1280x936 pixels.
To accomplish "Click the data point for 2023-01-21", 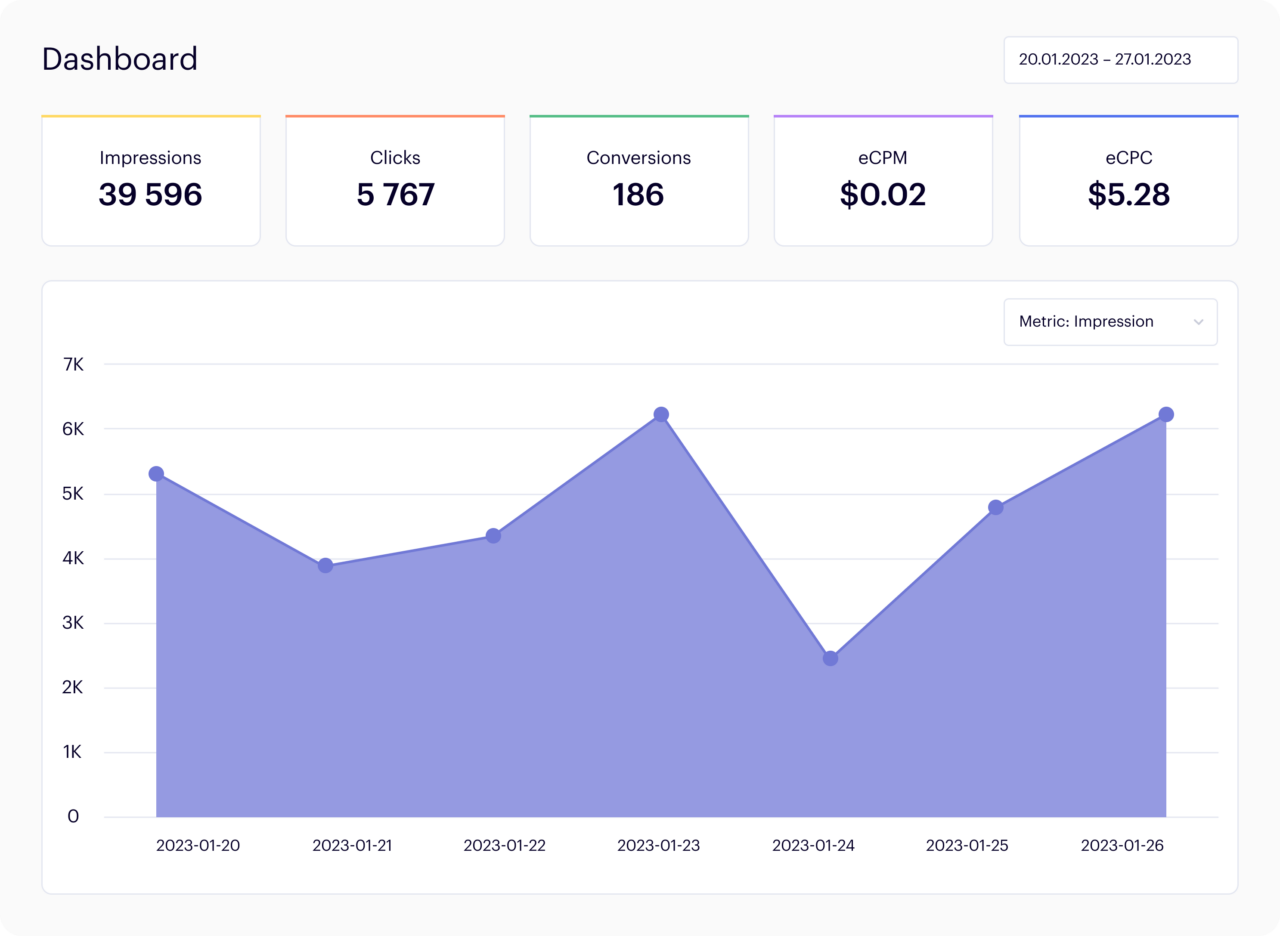I will (325, 566).
